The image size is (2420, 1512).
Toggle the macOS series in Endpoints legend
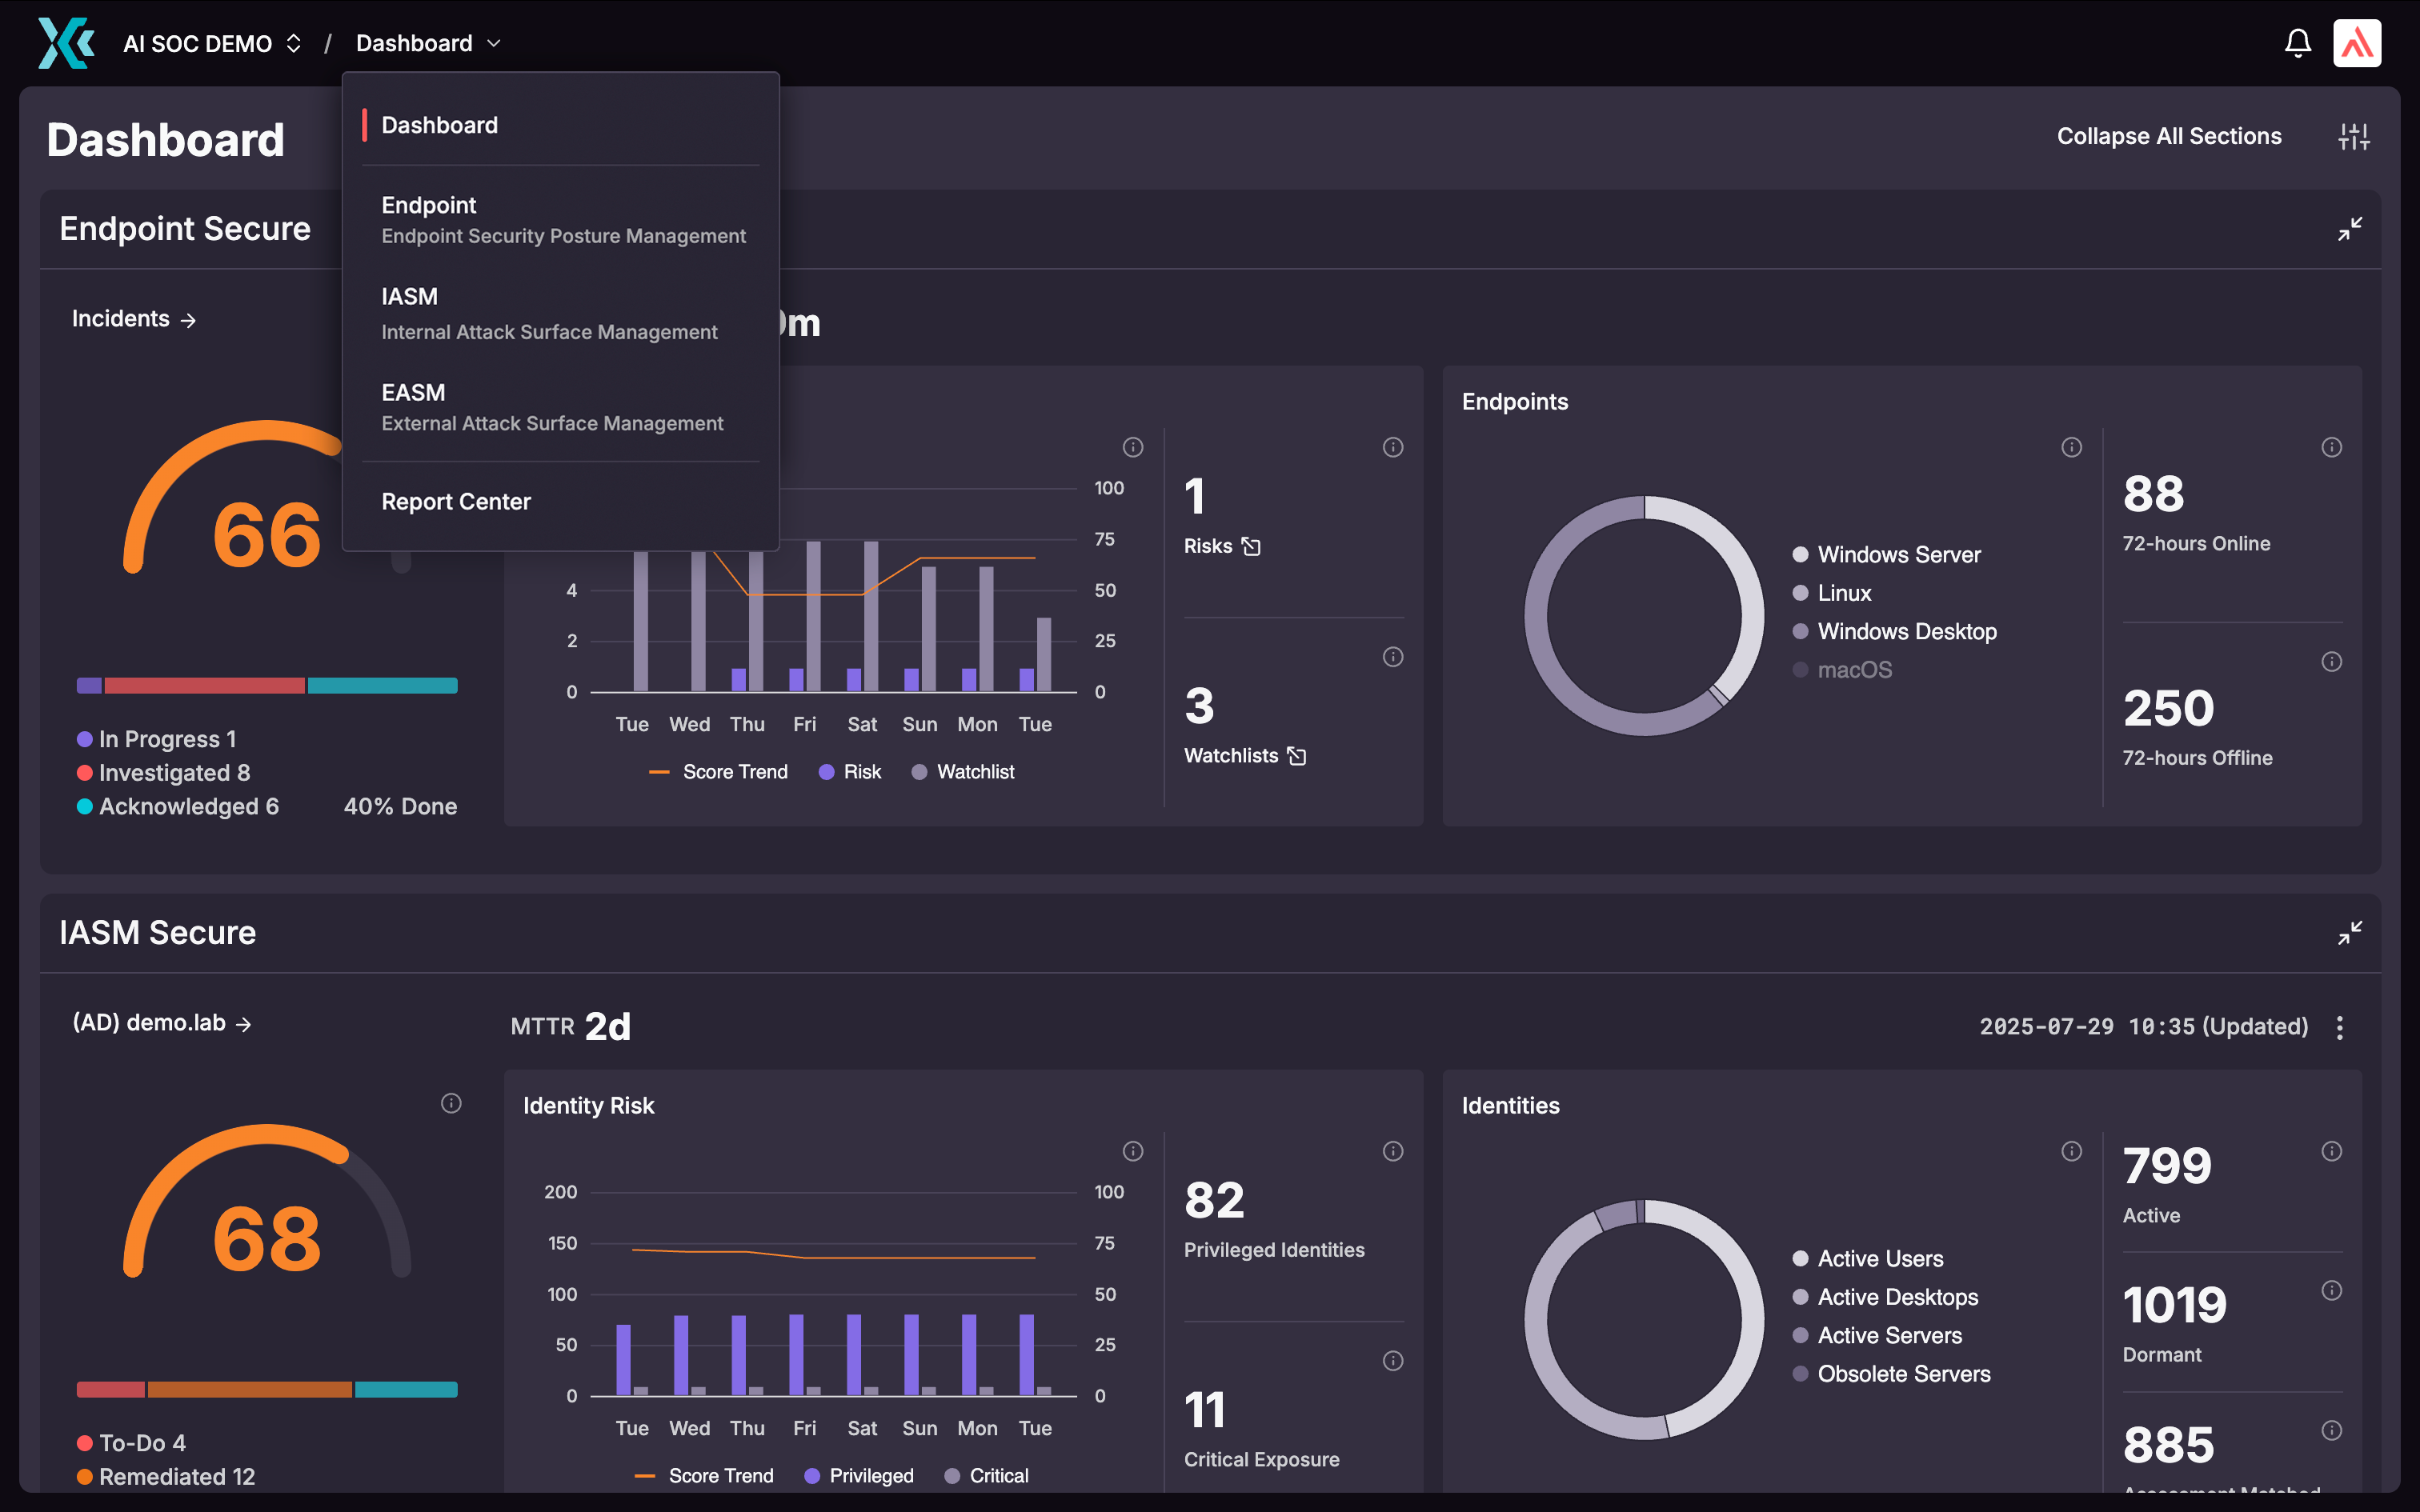1853,669
